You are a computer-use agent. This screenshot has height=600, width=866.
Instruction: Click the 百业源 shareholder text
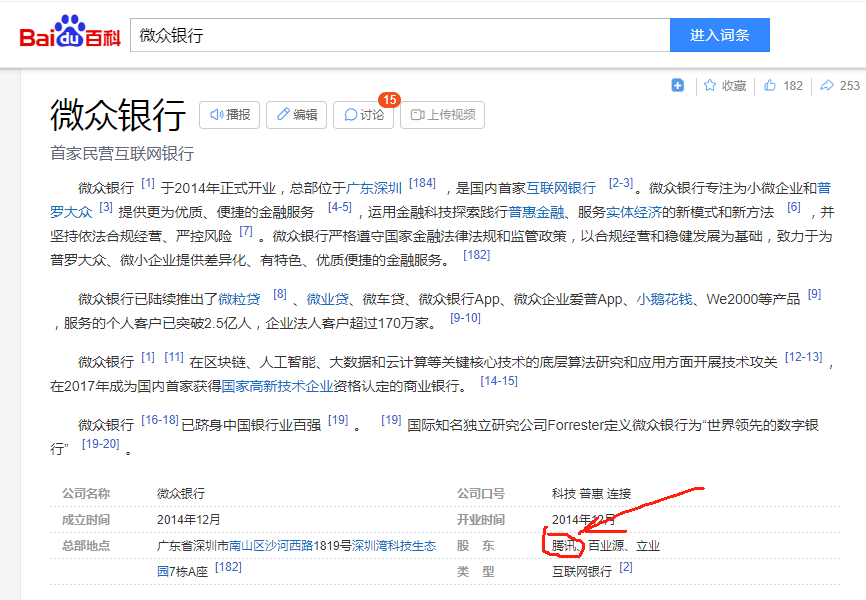point(605,546)
